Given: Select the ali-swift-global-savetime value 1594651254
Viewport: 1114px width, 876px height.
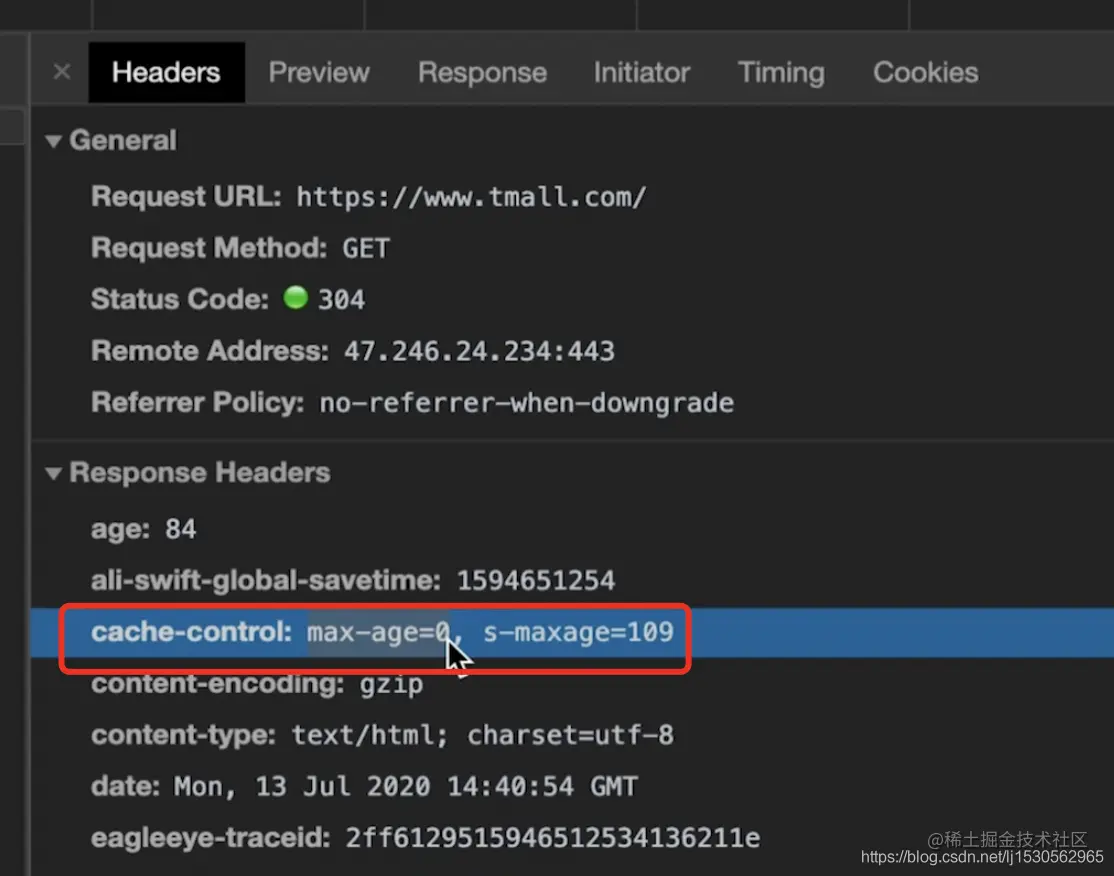Looking at the screenshot, I should (536, 580).
